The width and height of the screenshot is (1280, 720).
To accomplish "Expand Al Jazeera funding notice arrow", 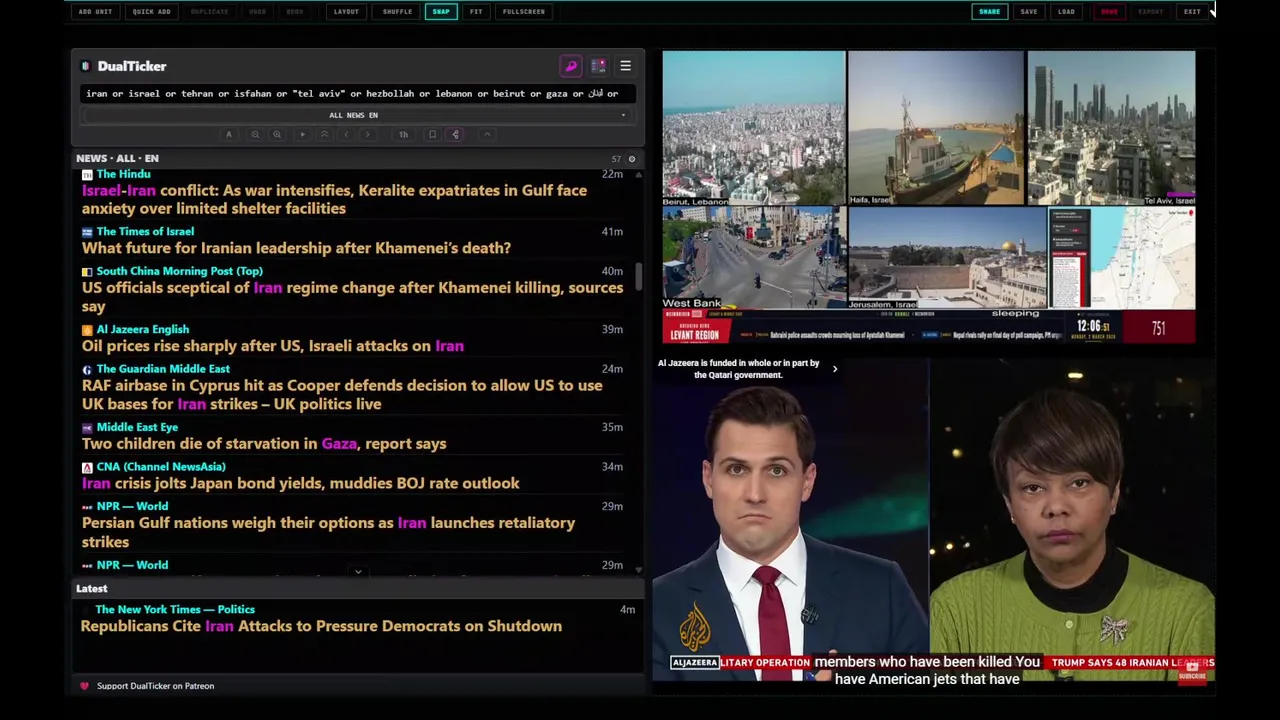I will [x=835, y=369].
